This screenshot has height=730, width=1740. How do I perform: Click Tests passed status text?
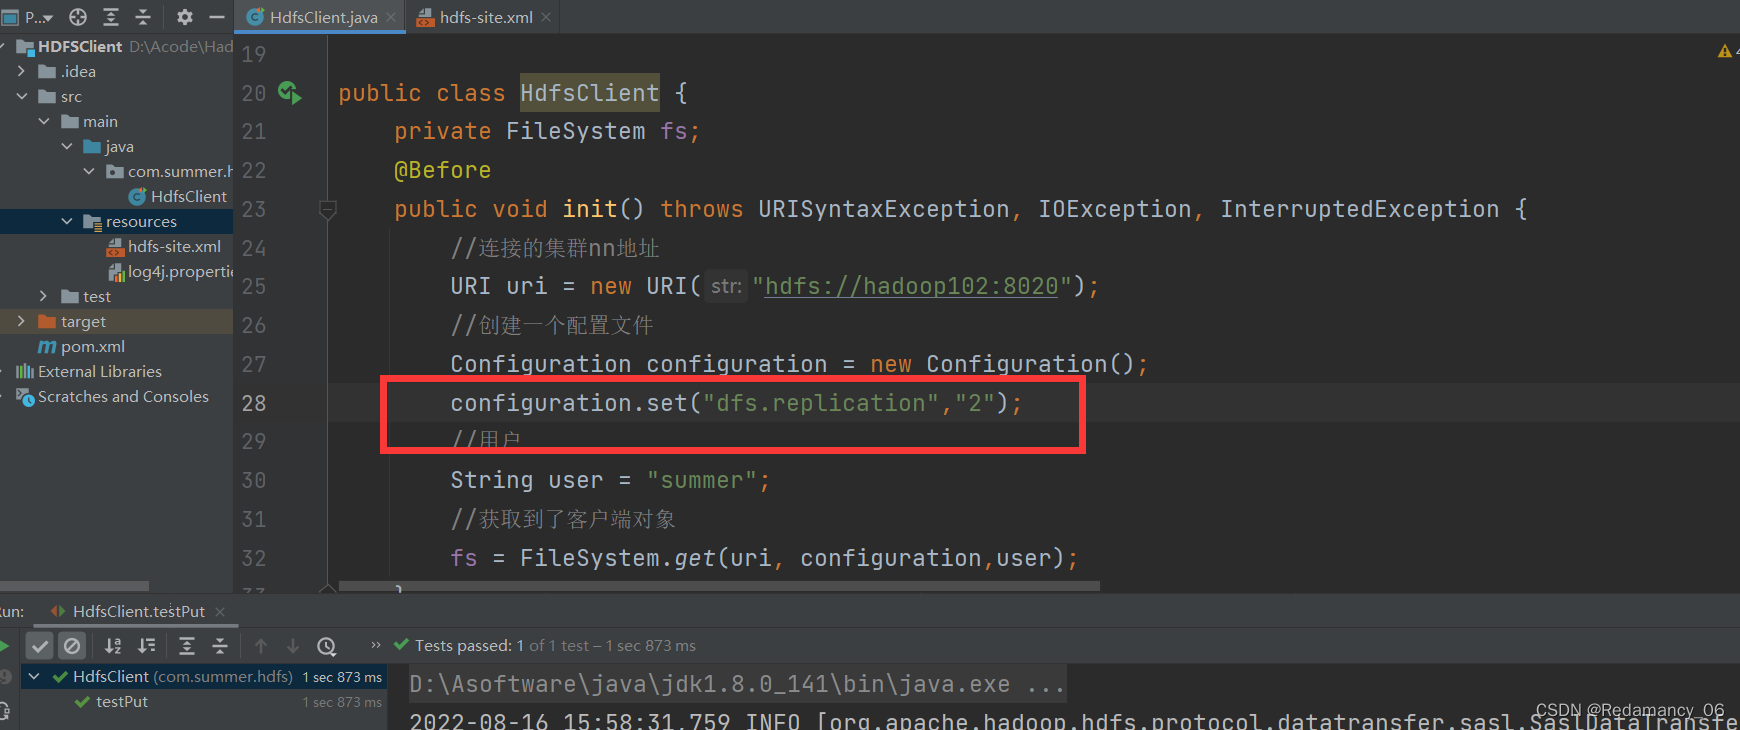coord(555,646)
